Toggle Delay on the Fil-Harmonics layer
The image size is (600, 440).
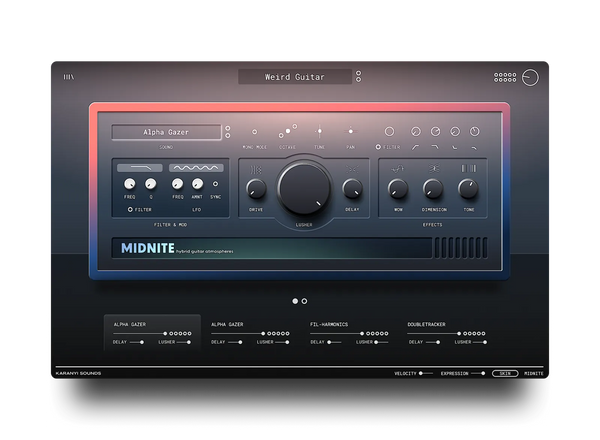point(332,342)
